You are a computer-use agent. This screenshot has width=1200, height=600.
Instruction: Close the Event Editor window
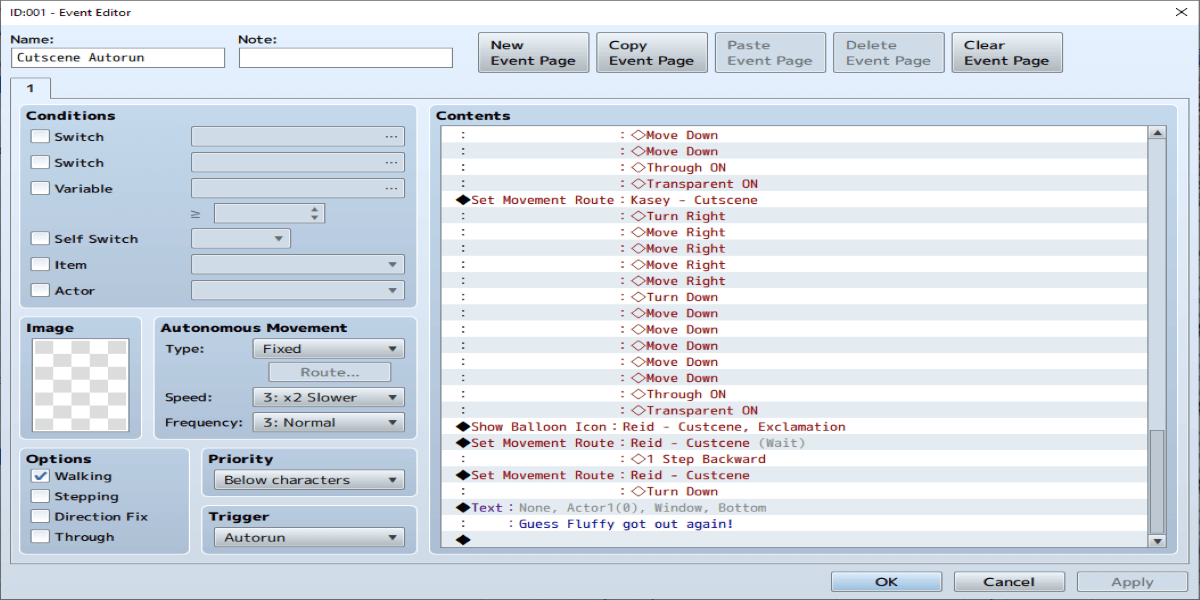point(1177,13)
